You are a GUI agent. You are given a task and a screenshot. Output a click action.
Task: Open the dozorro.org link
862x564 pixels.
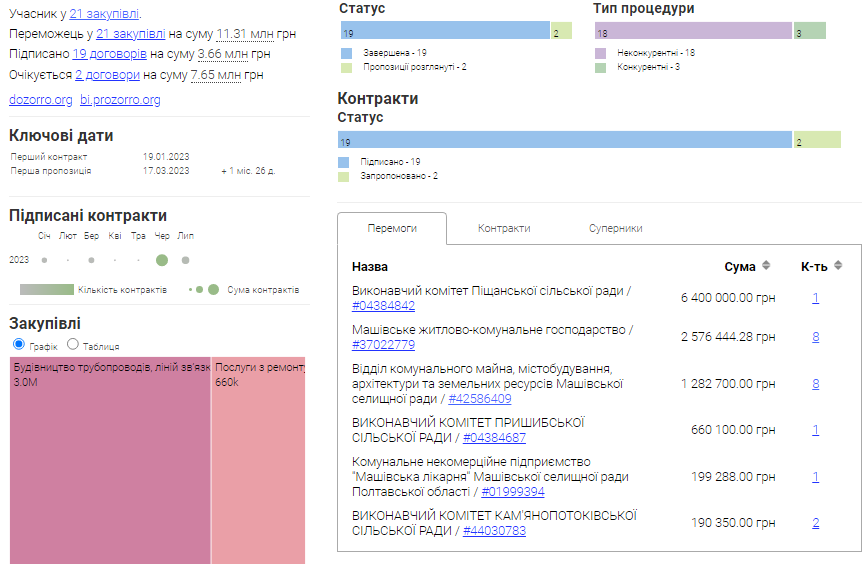tap(40, 100)
